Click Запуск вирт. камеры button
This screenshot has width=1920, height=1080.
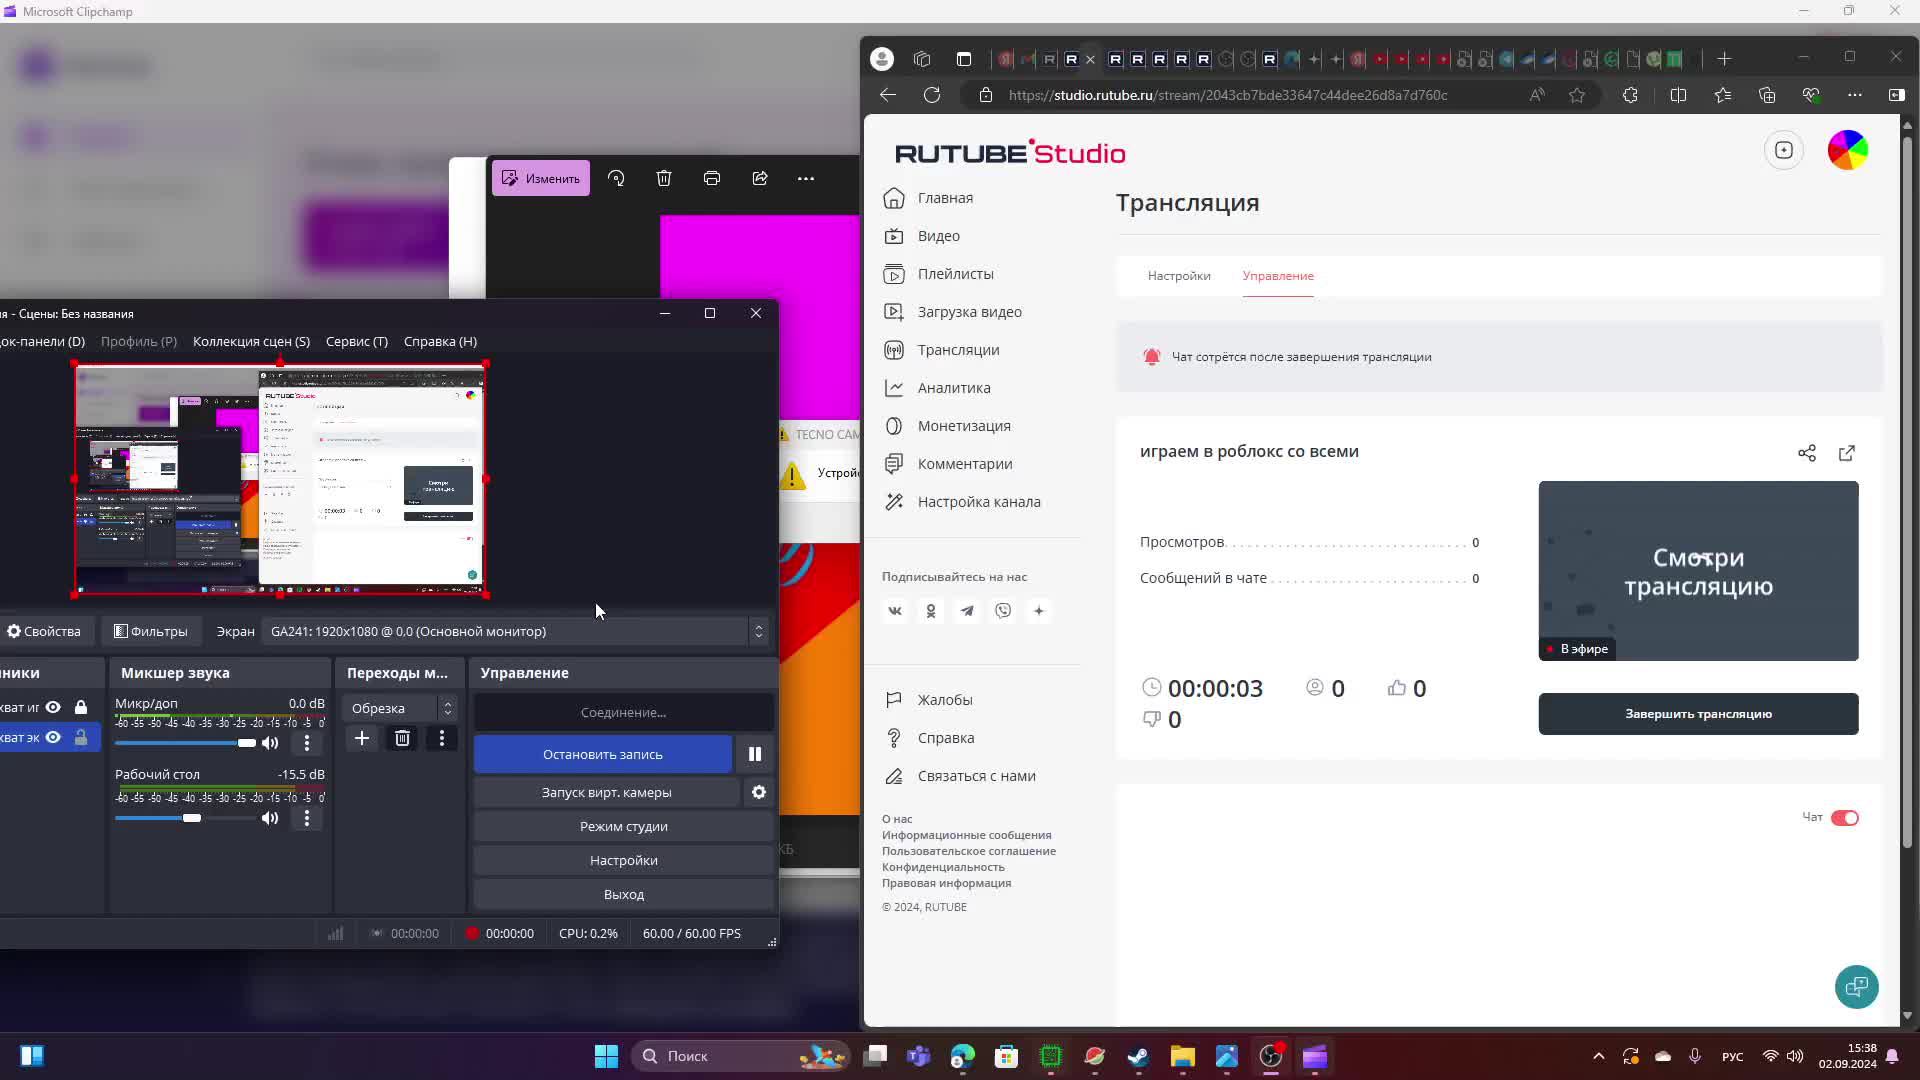tap(607, 792)
